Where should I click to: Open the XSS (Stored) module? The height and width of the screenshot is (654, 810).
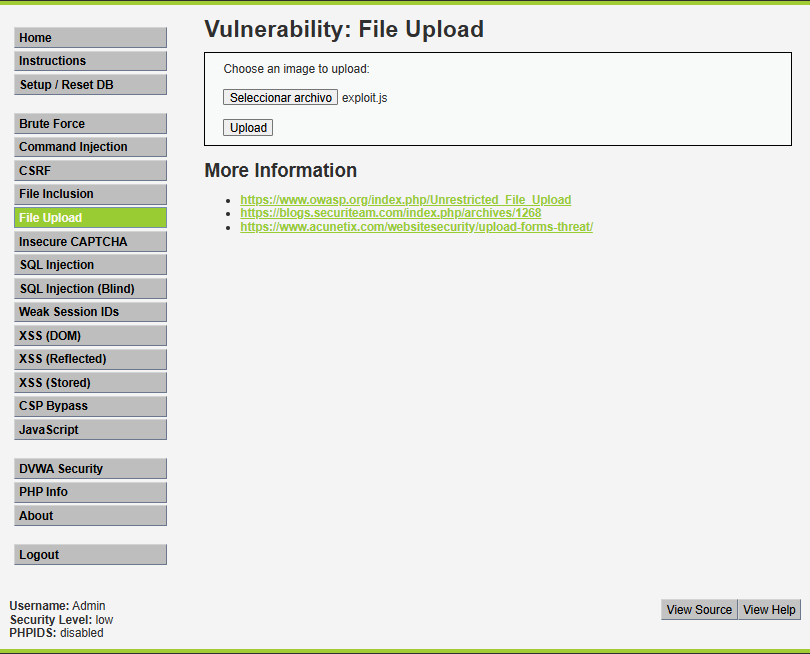[90, 383]
